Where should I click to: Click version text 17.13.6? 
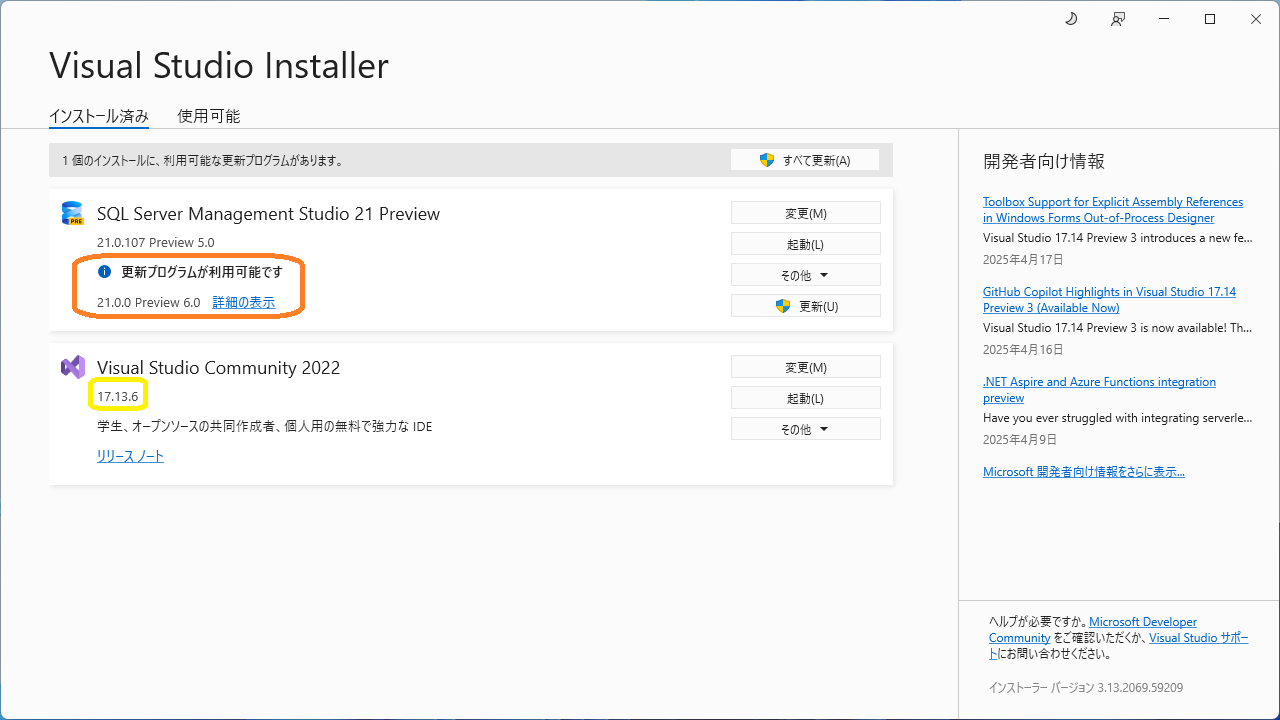pos(118,397)
